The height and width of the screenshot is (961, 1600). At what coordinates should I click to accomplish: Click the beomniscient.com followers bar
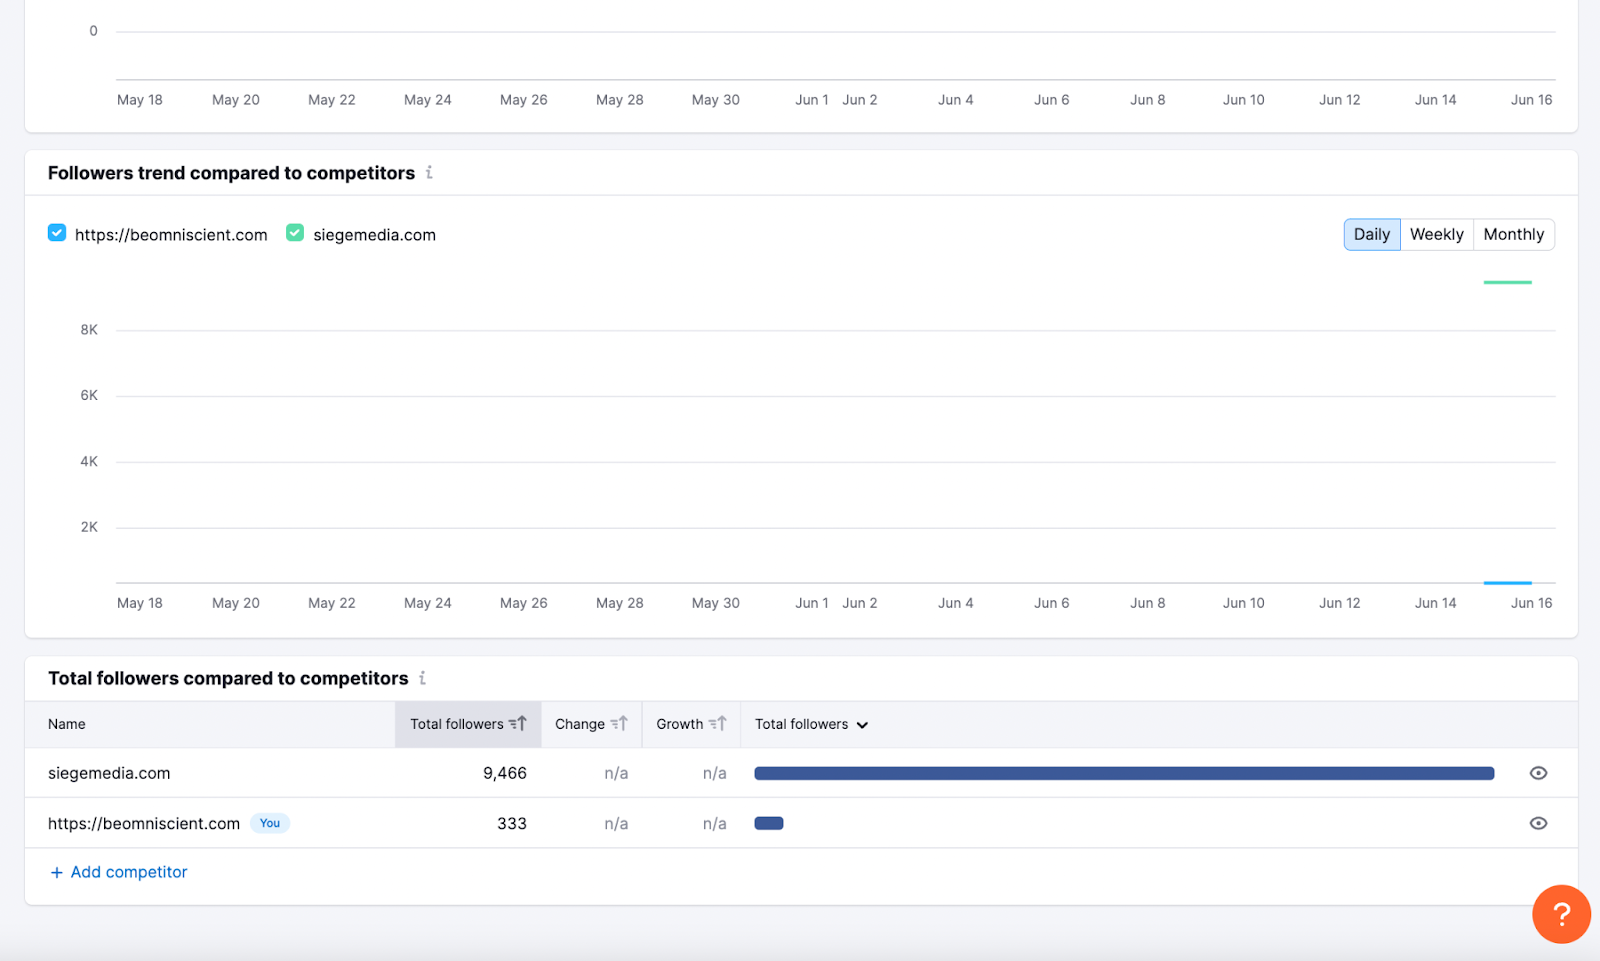click(769, 823)
